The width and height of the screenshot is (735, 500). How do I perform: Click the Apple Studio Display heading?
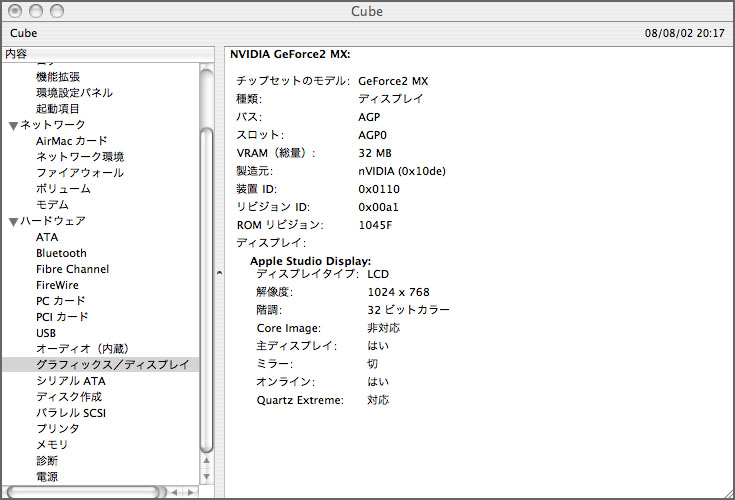tap(310, 261)
